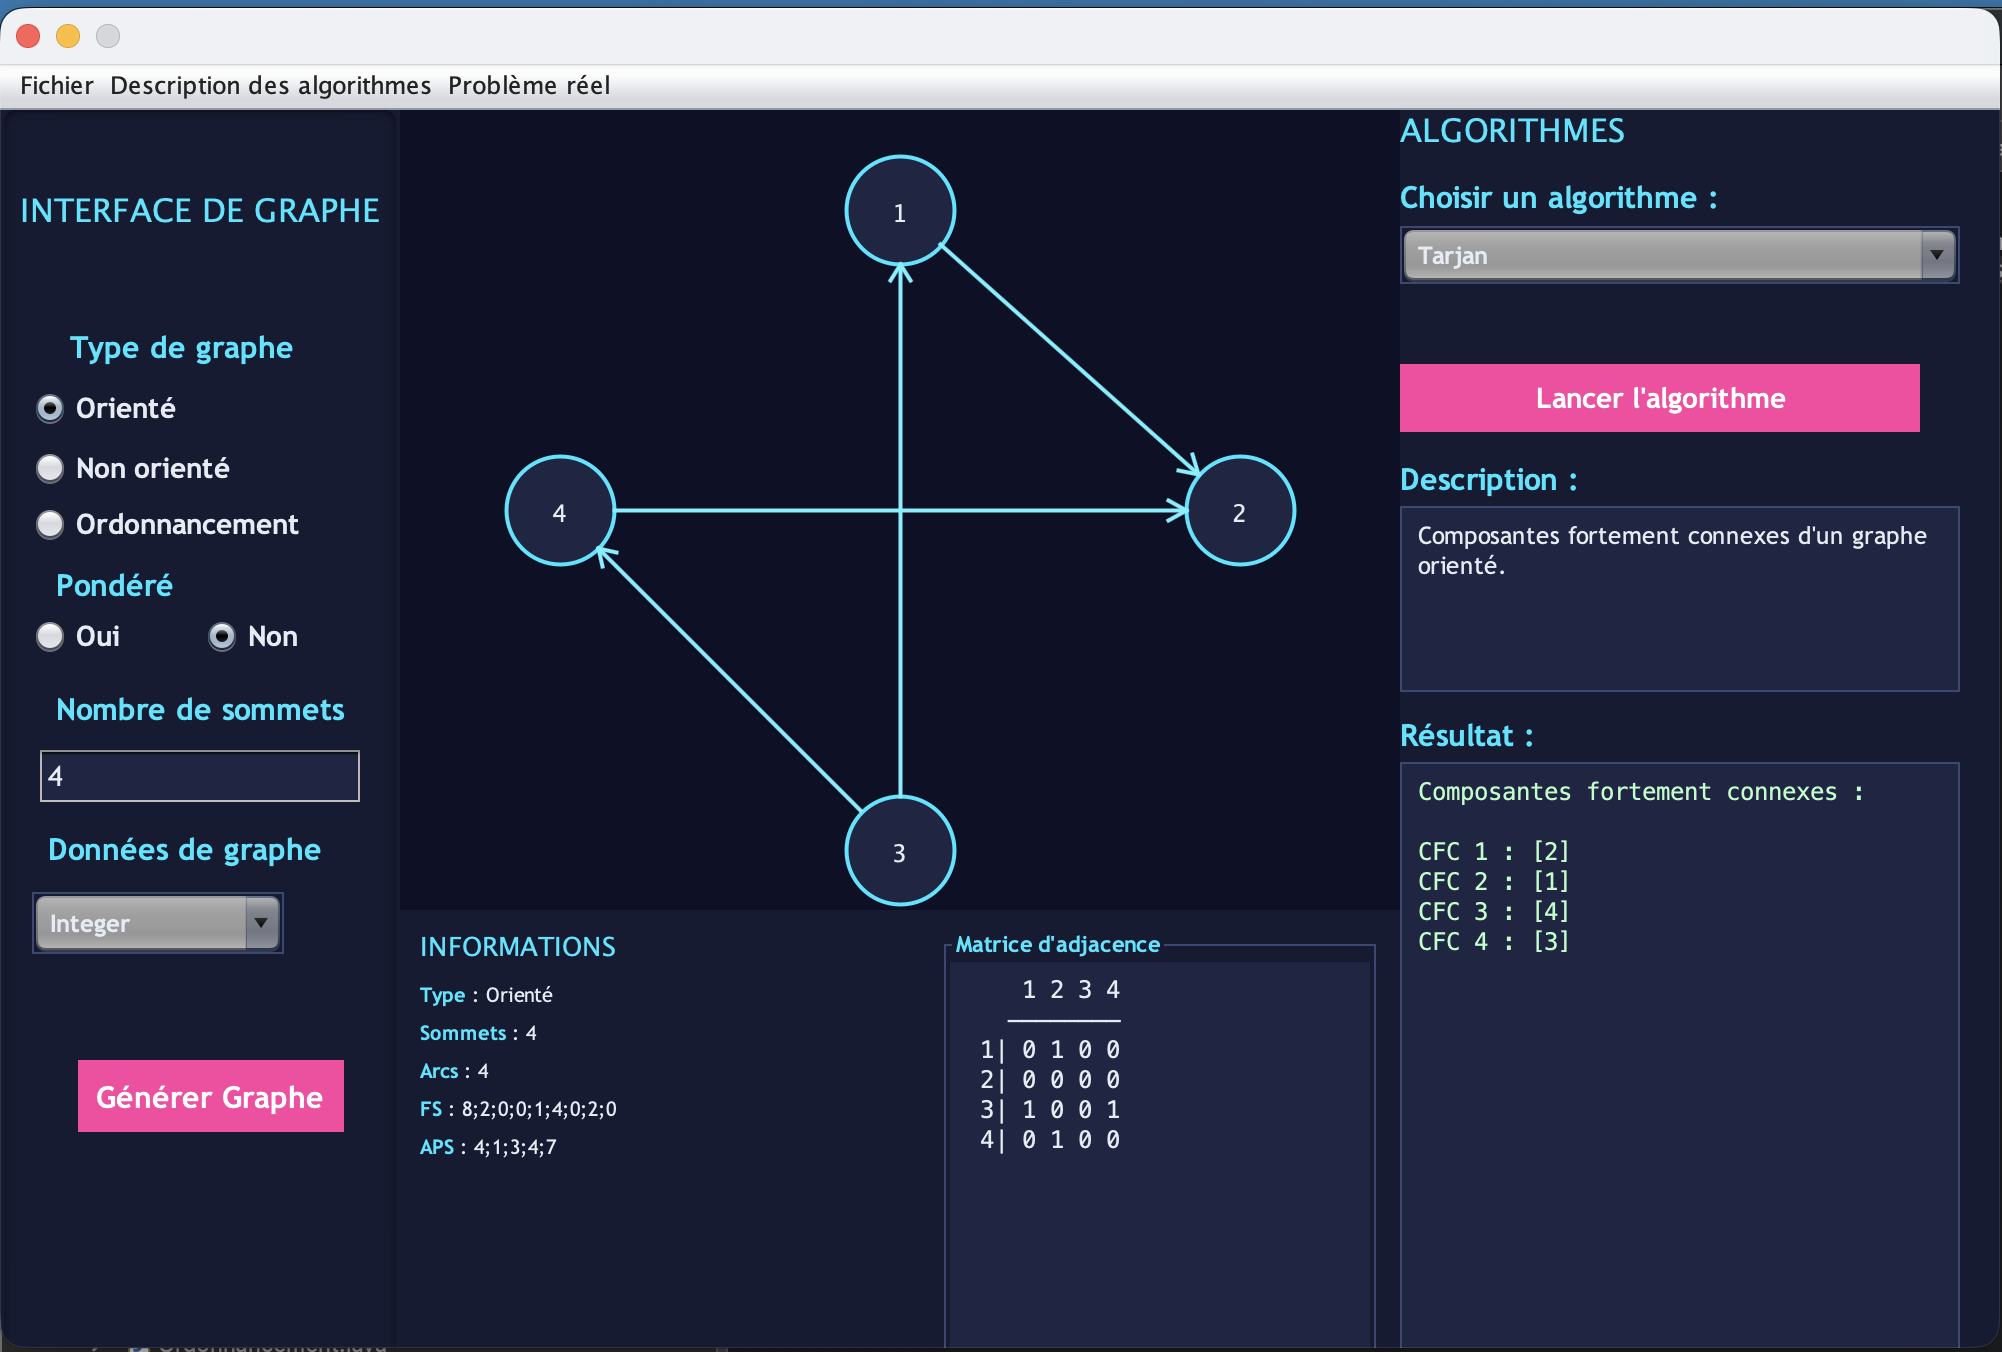Viewport: 2002px width, 1352px height.
Task: Click the Type : Orienté info line
Action: [486, 995]
